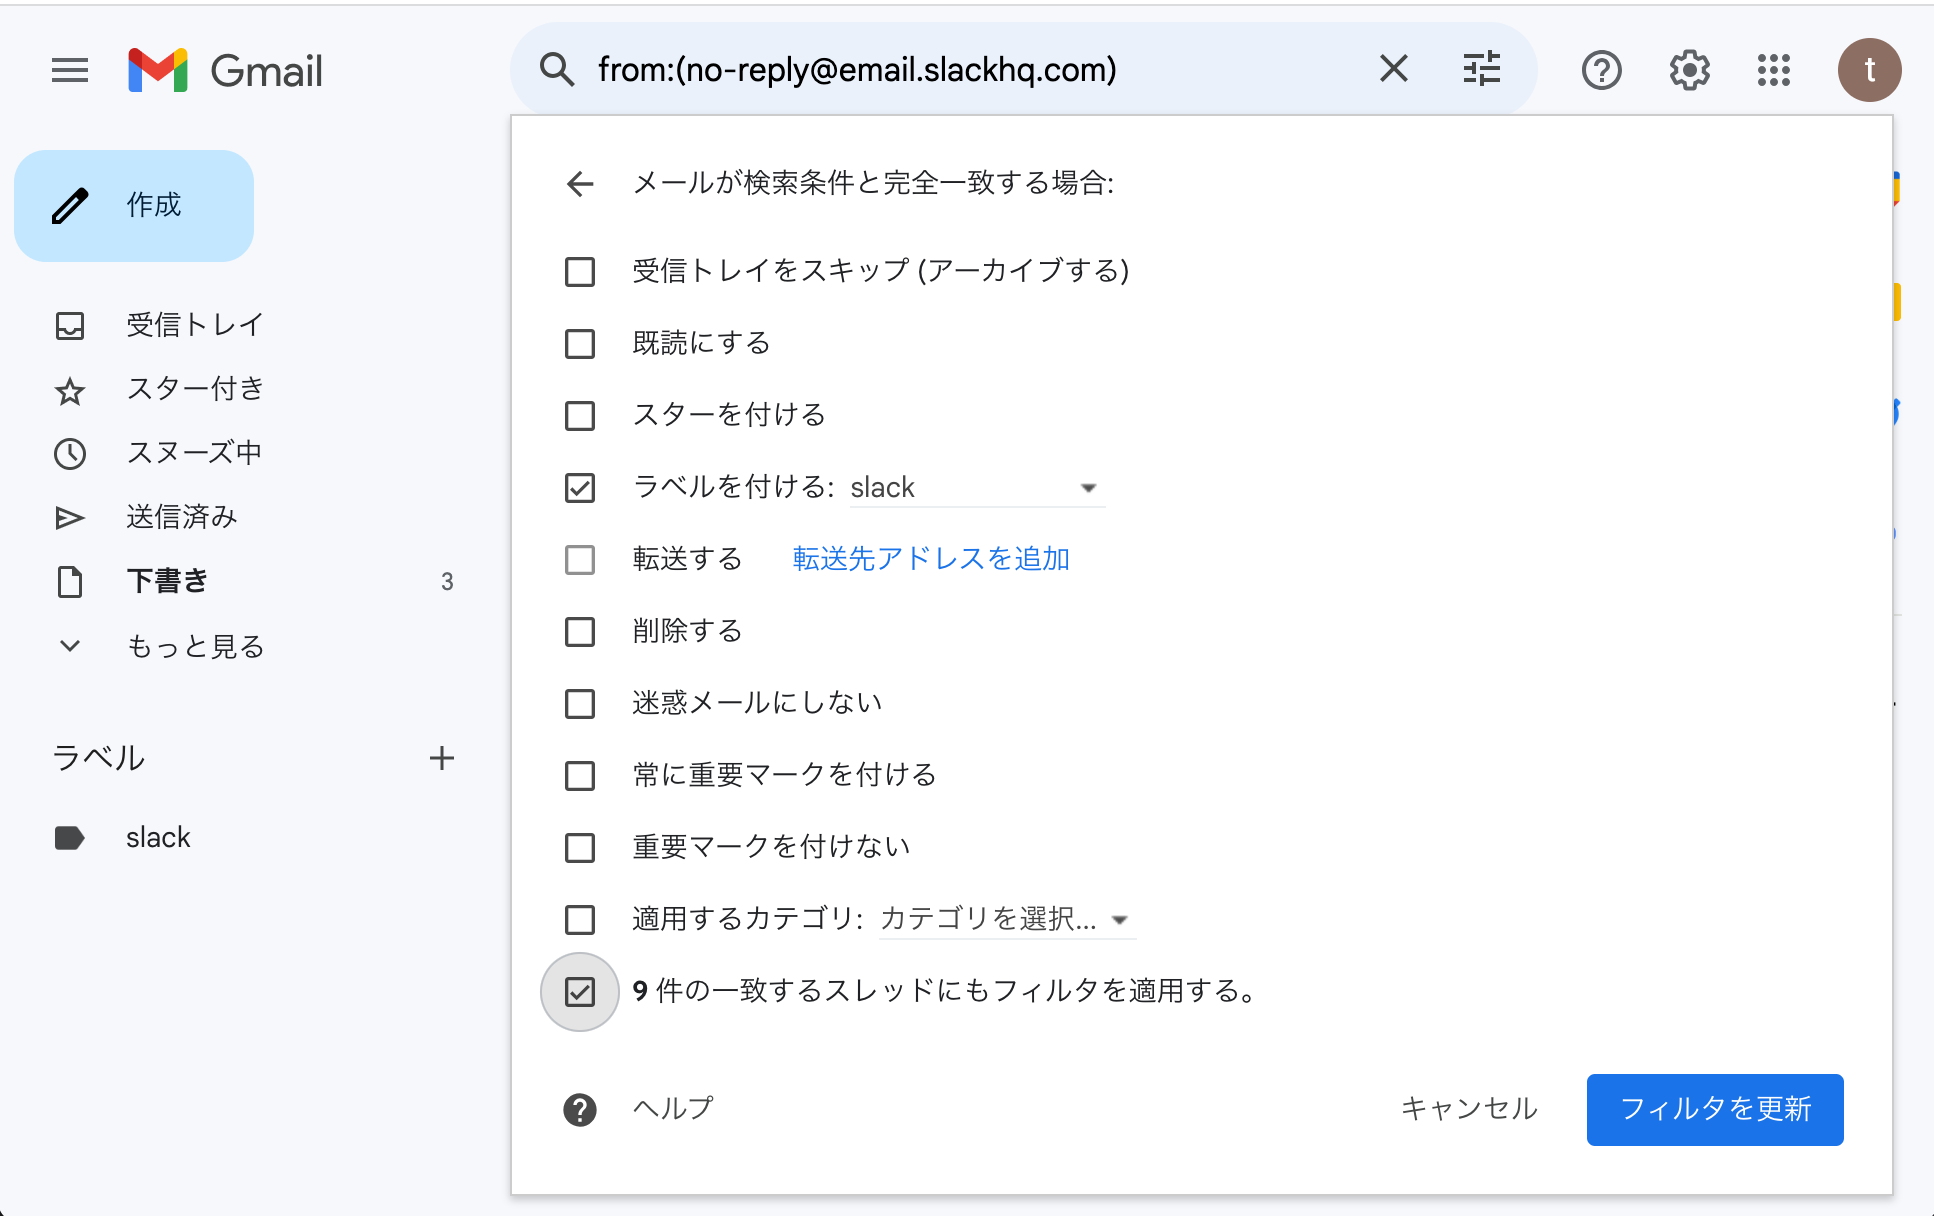Open 下書き drafts folder
1934x1216 pixels.
tap(167, 581)
